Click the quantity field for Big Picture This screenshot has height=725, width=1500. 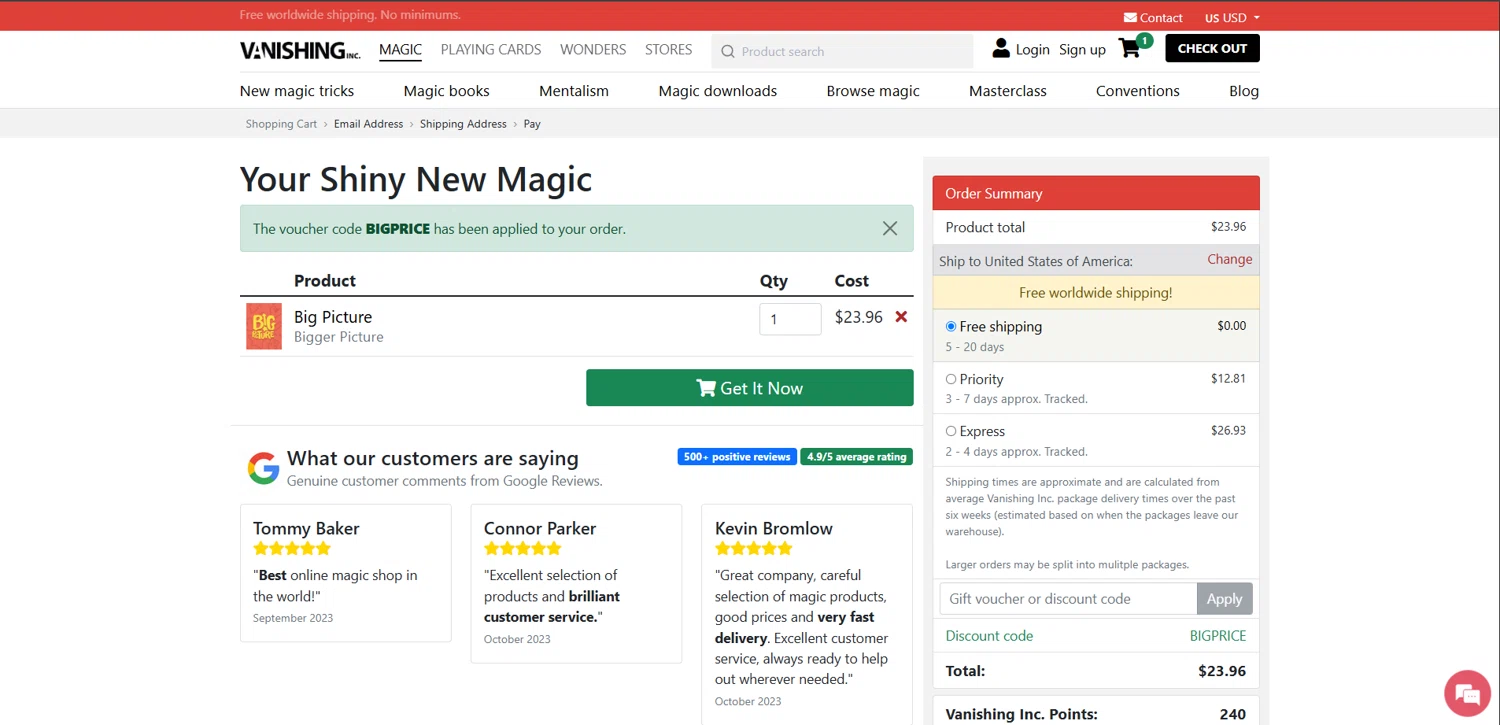pos(790,319)
